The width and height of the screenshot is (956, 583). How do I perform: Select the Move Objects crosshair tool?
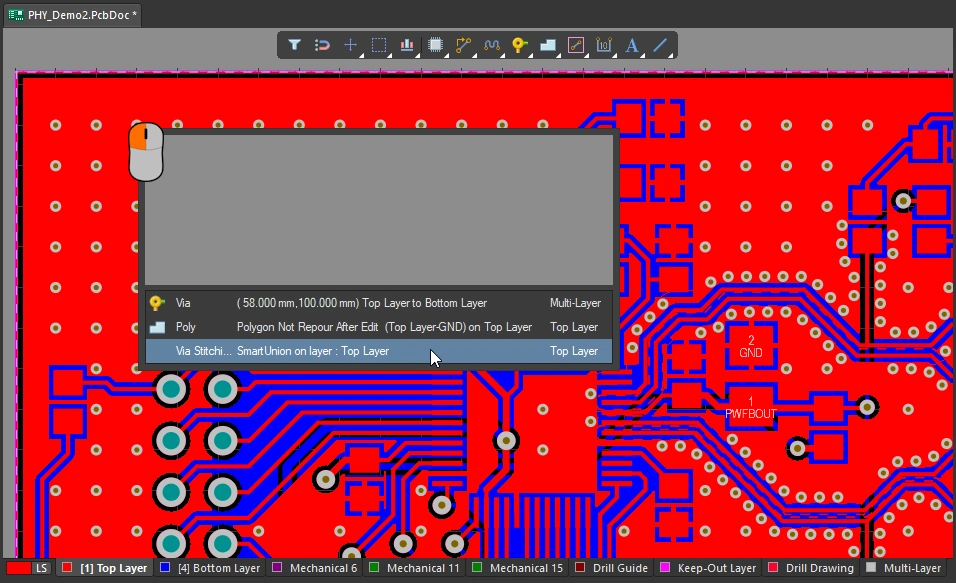(x=351, y=45)
